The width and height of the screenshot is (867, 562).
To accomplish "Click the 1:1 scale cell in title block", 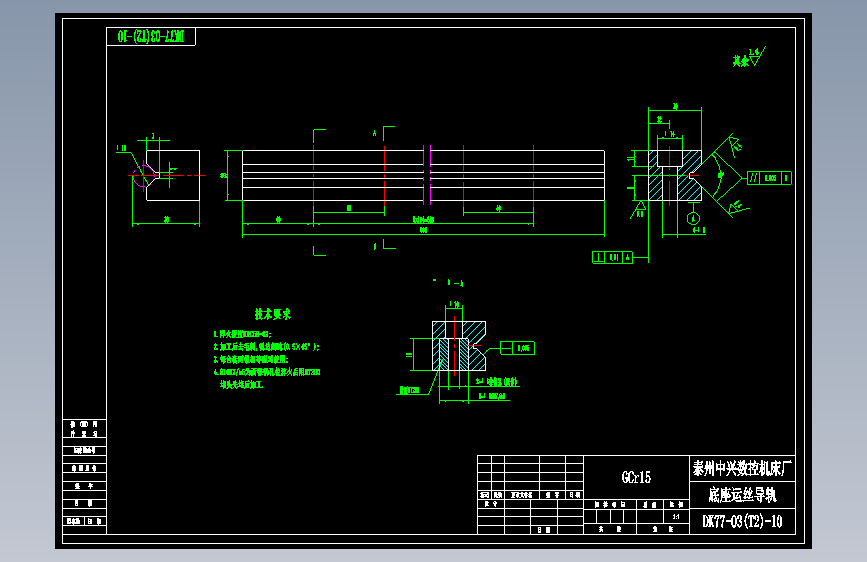I will (x=676, y=517).
